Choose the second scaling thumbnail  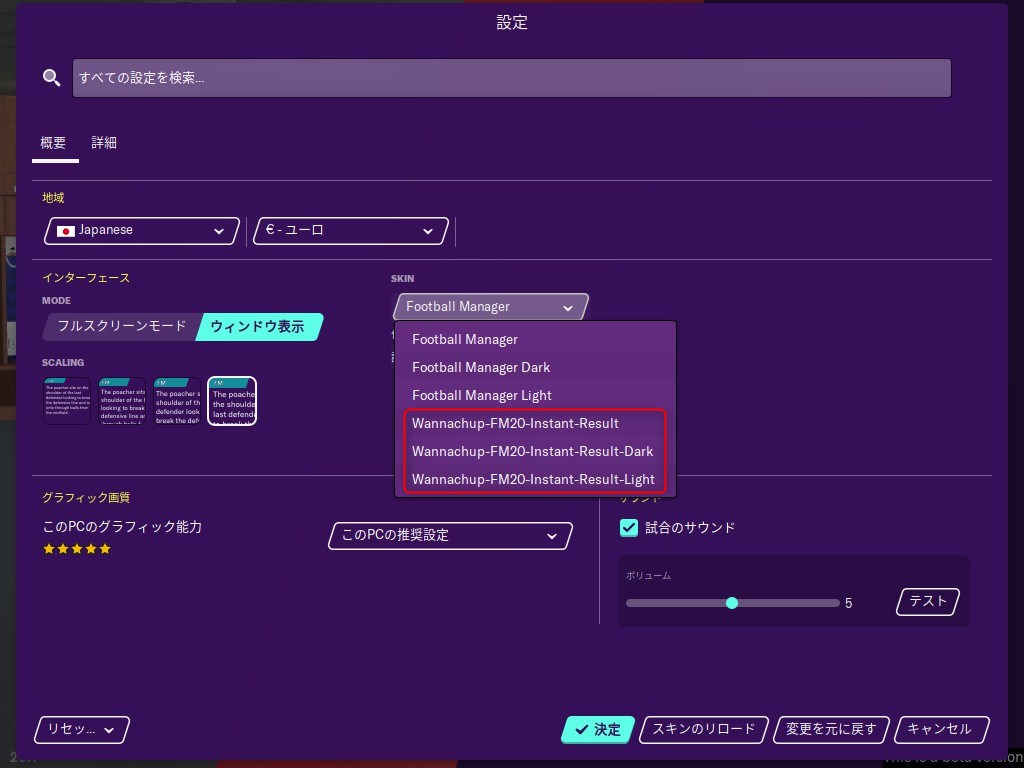tap(122, 401)
